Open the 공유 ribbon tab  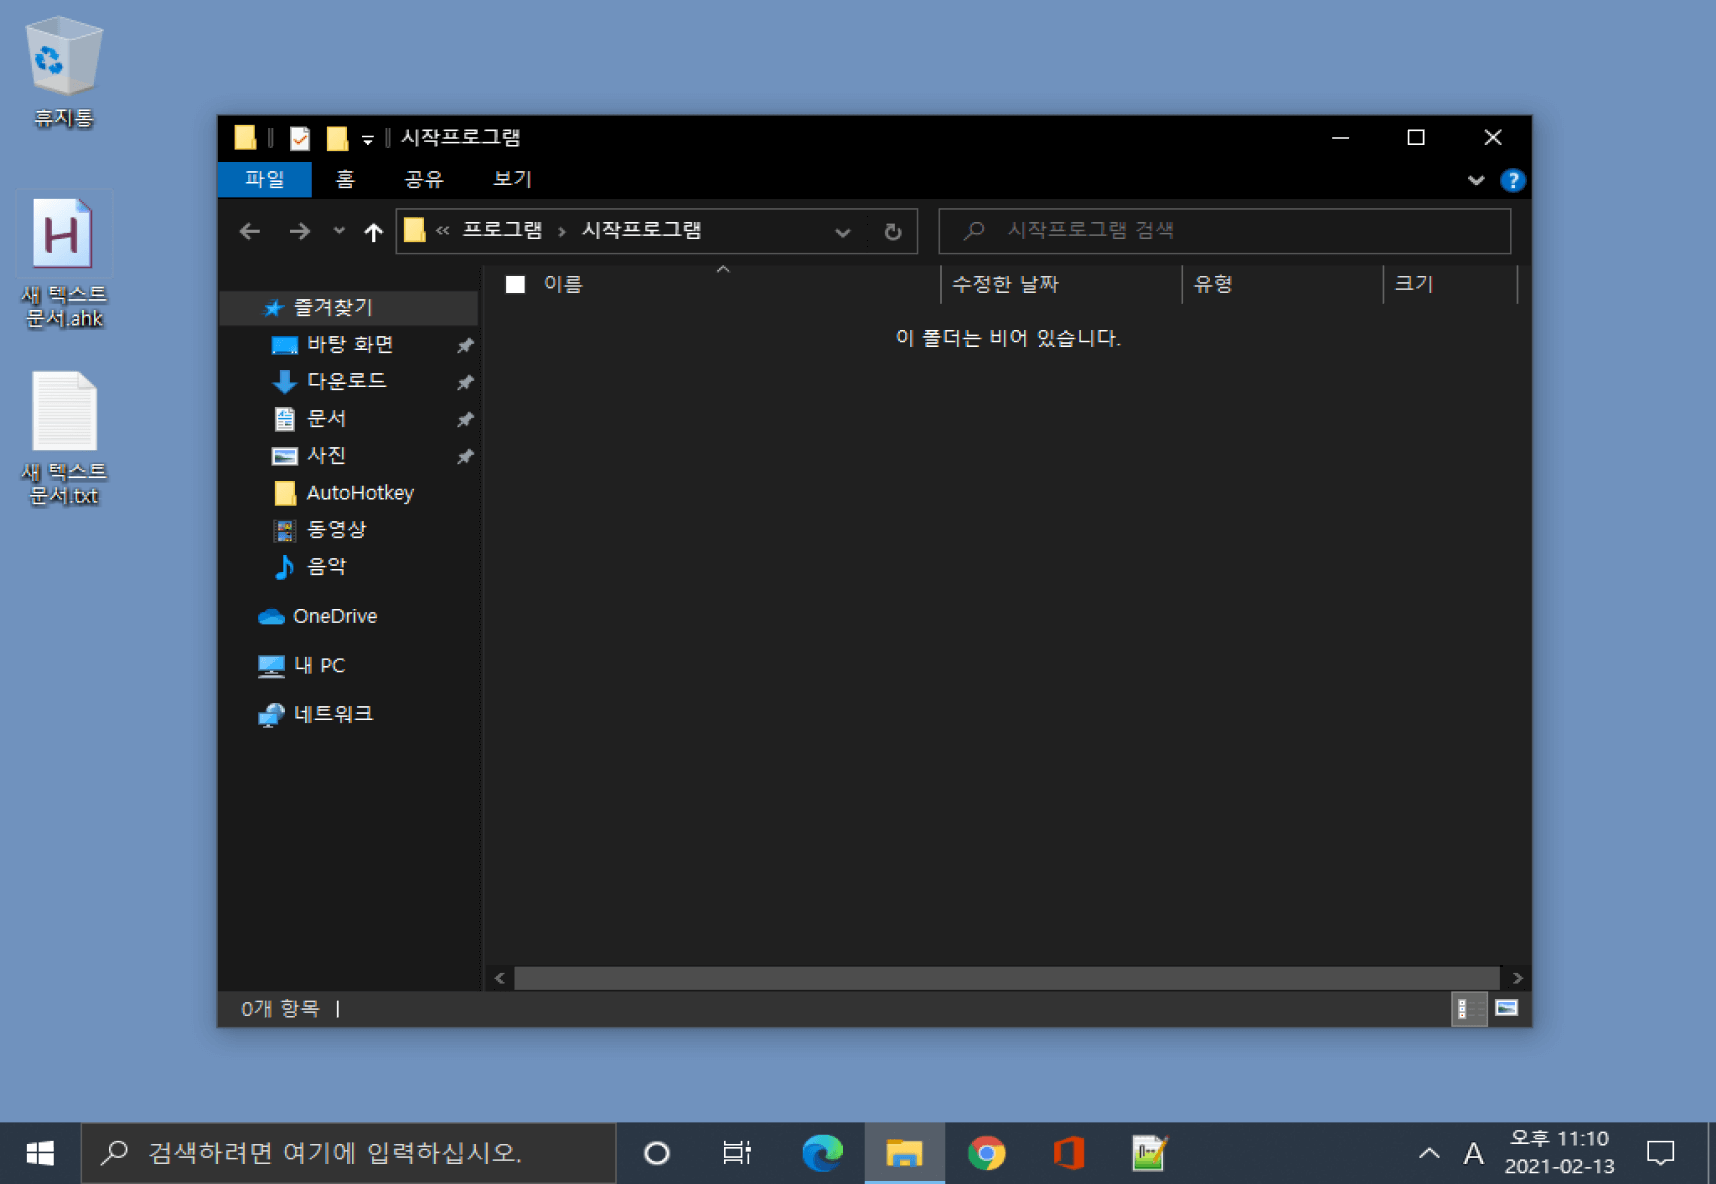[x=425, y=179]
